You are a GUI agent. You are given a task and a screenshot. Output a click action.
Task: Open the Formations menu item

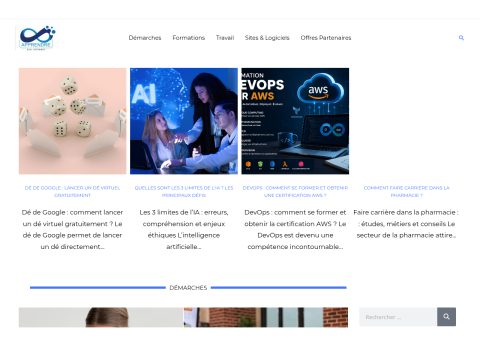point(189,38)
